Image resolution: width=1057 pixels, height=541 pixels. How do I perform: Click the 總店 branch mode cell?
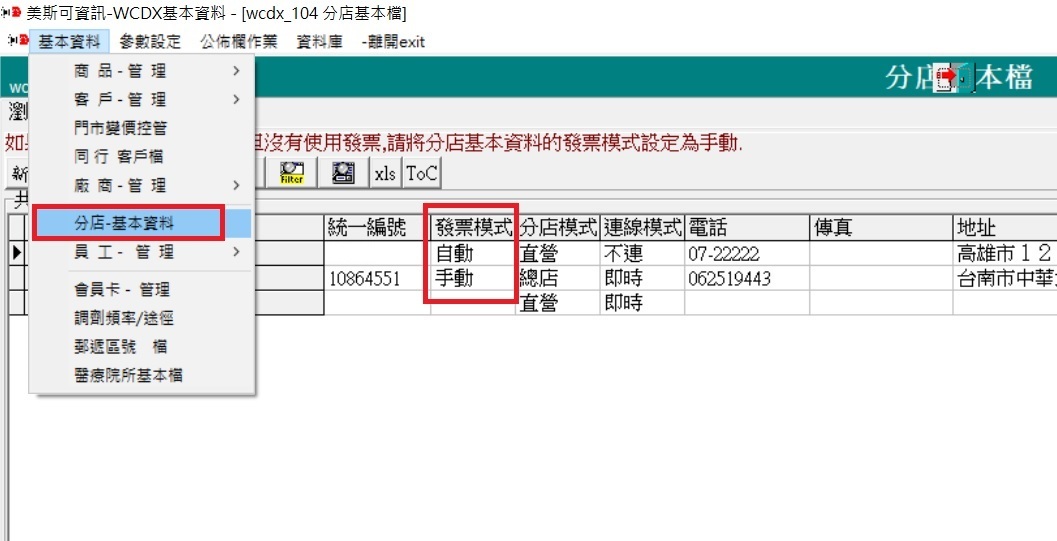[x=558, y=278]
